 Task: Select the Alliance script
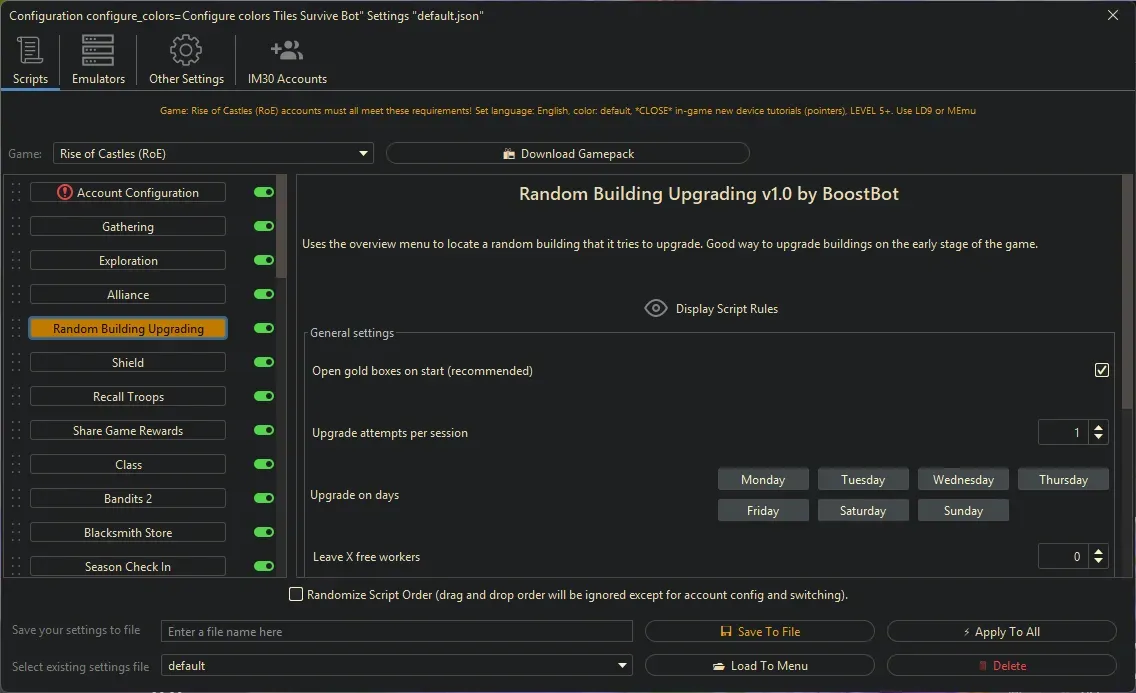[x=128, y=294]
